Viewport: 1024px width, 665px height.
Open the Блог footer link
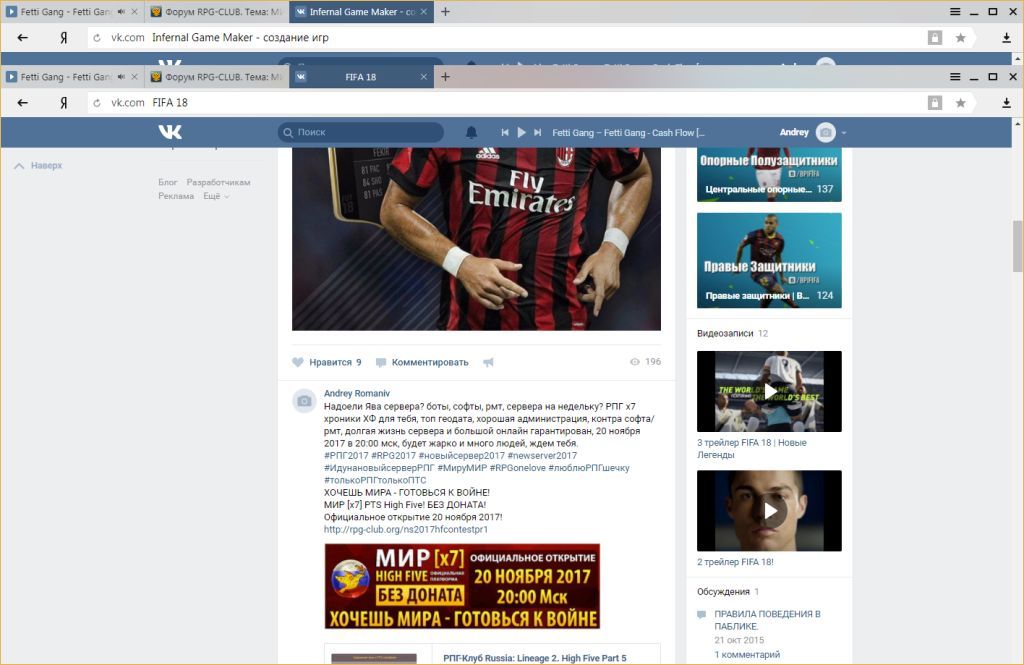[167, 182]
